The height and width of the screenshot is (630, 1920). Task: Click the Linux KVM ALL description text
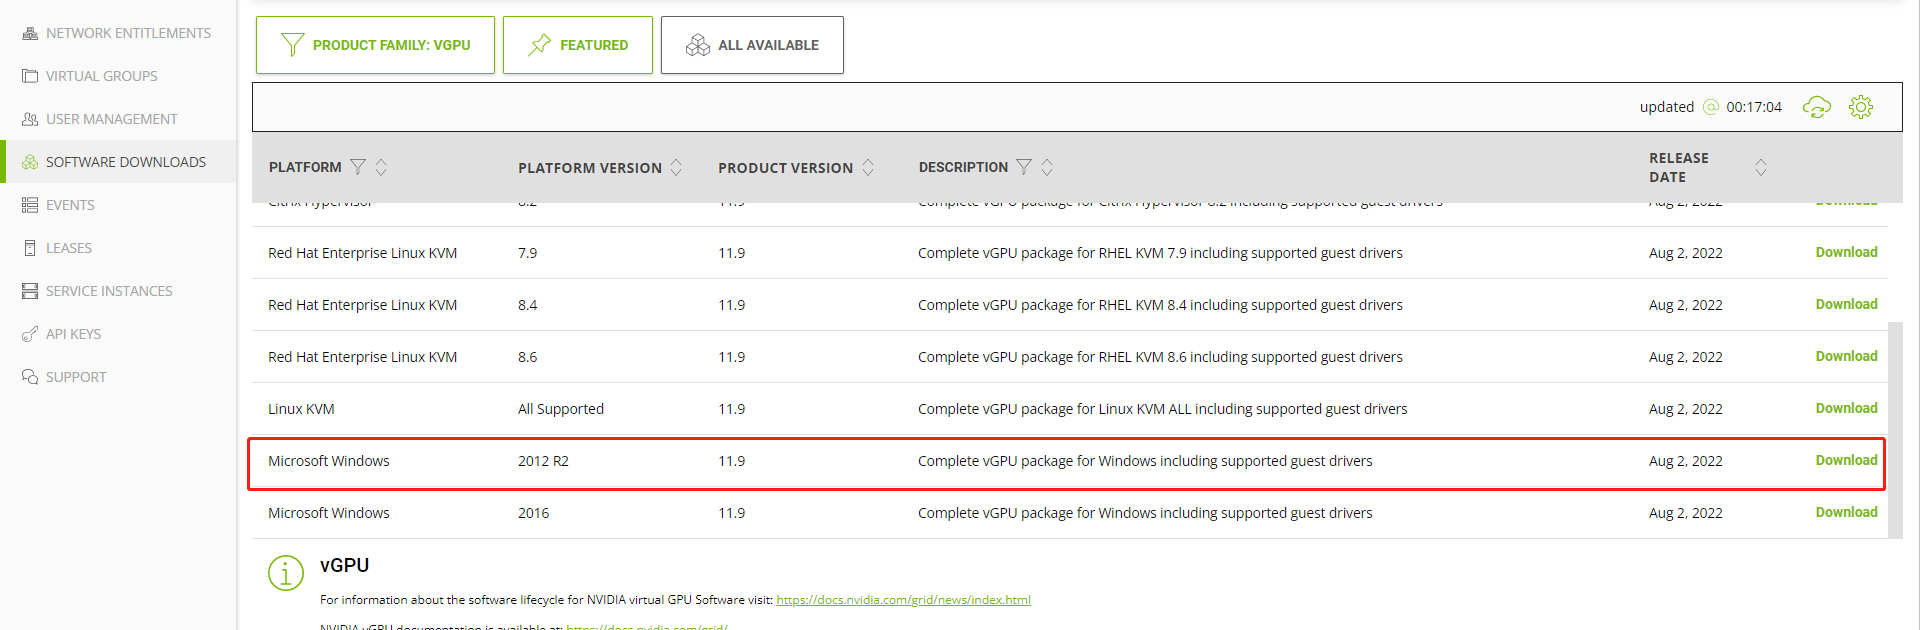pos(1162,409)
